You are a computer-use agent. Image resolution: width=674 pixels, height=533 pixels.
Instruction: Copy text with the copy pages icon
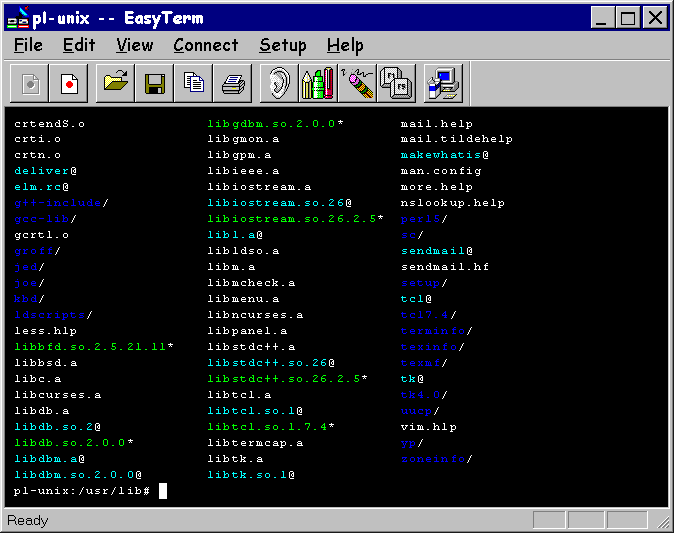pos(193,84)
